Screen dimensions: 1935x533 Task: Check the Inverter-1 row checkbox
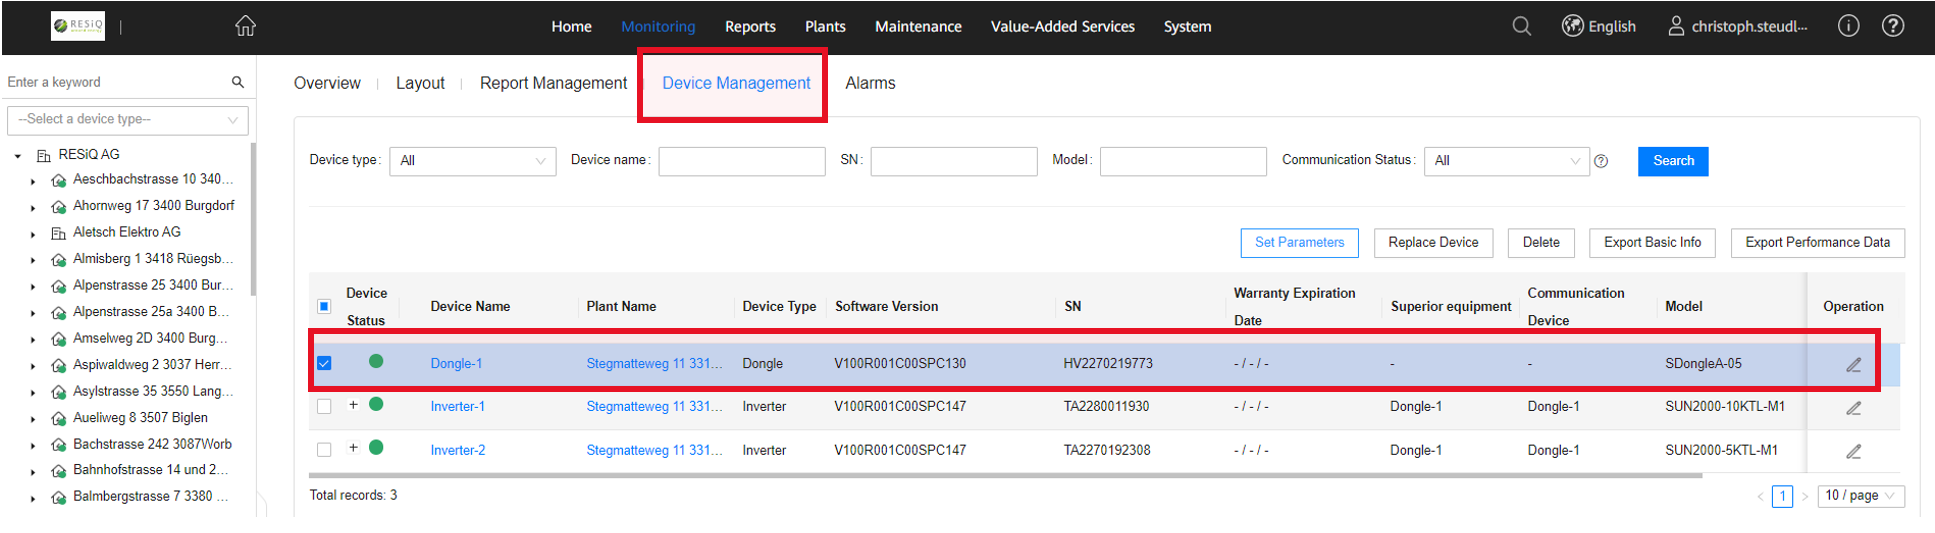324,406
